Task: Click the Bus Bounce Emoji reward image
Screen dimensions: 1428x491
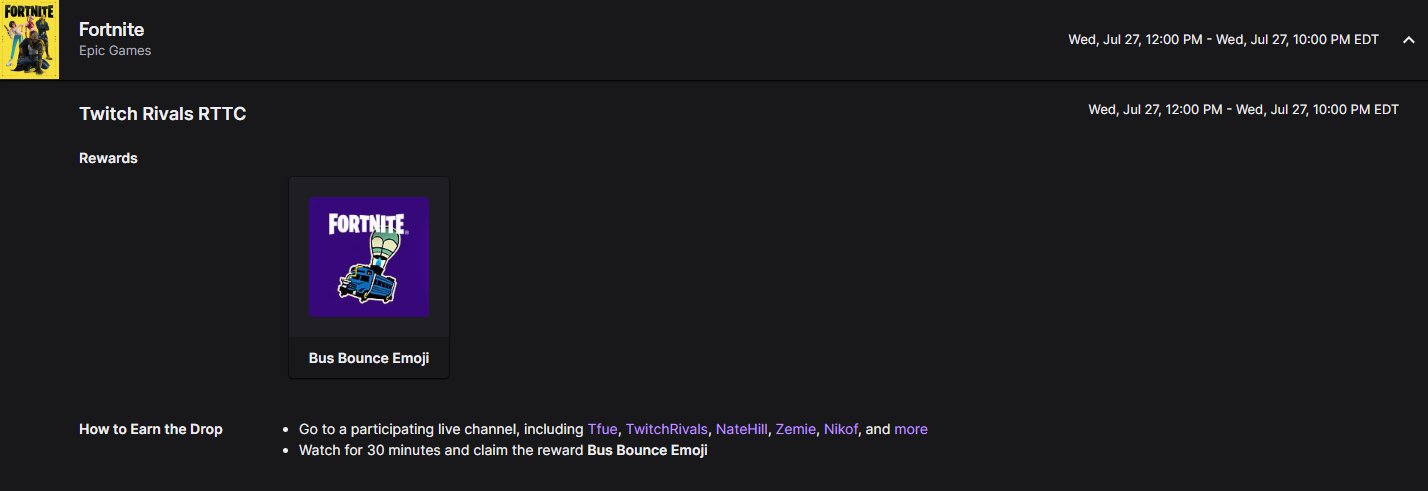Action: (369, 257)
